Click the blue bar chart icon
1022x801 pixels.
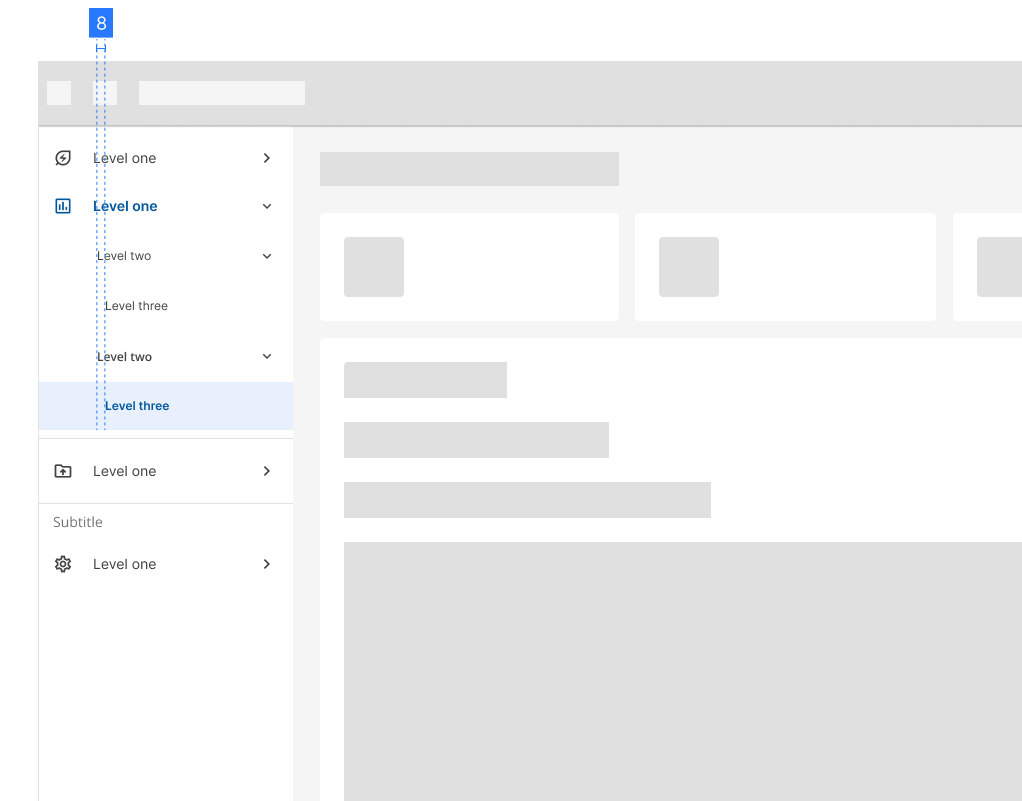pos(63,206)
